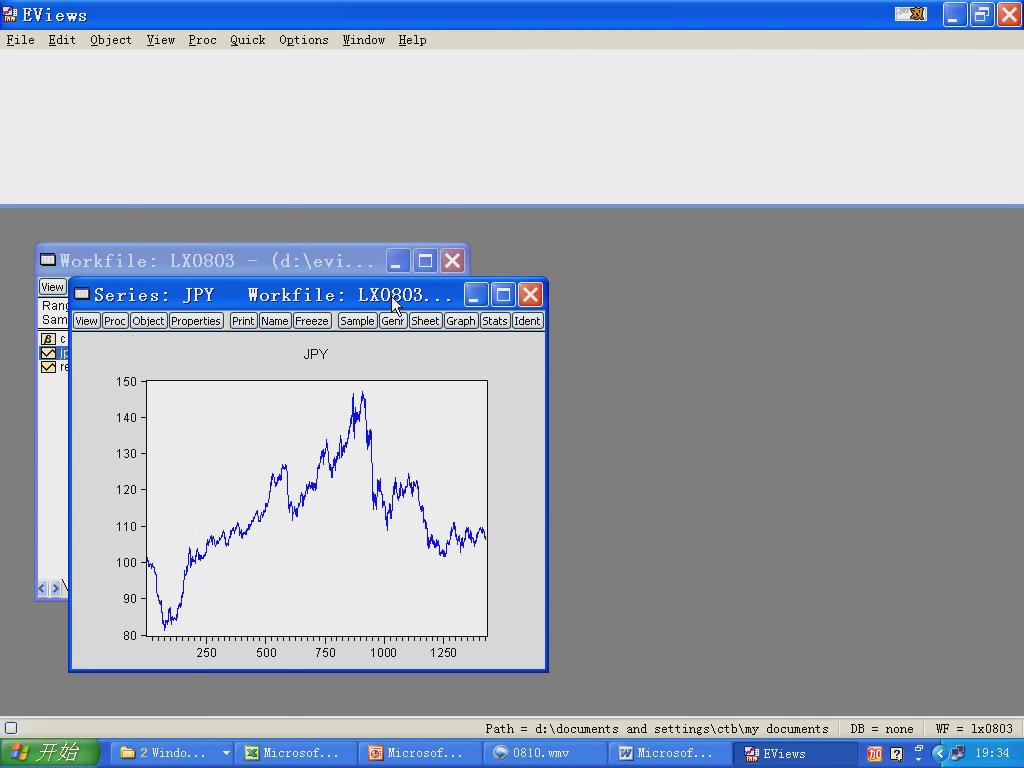1024x768 pixels.
Task: Open the File menu
Action: pos(20,40)
